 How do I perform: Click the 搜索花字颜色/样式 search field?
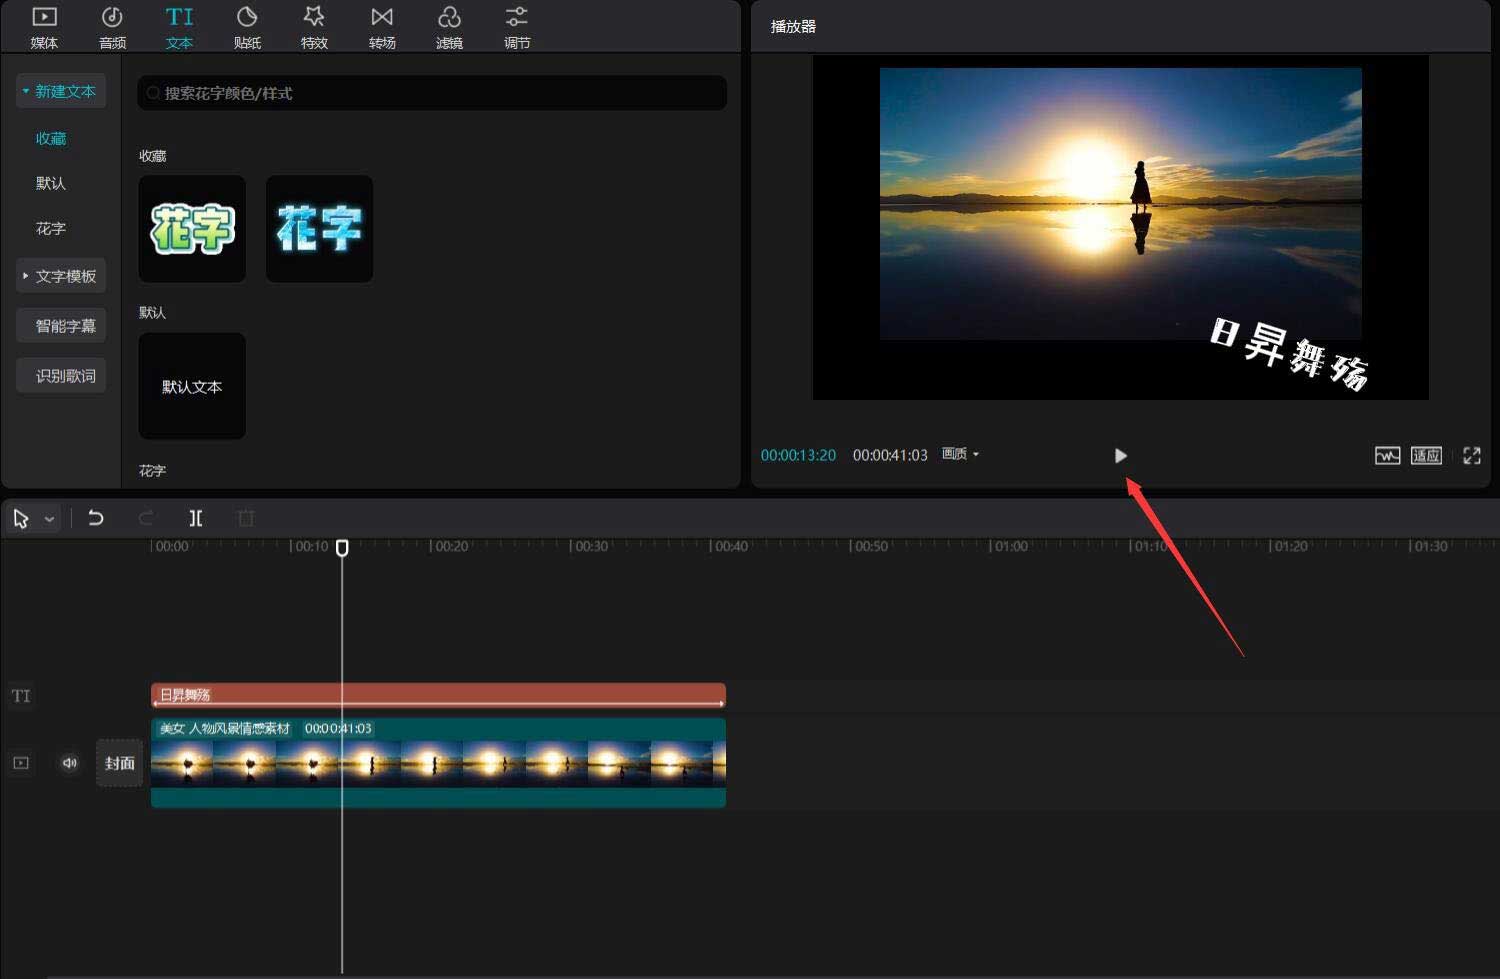(432, 93)
